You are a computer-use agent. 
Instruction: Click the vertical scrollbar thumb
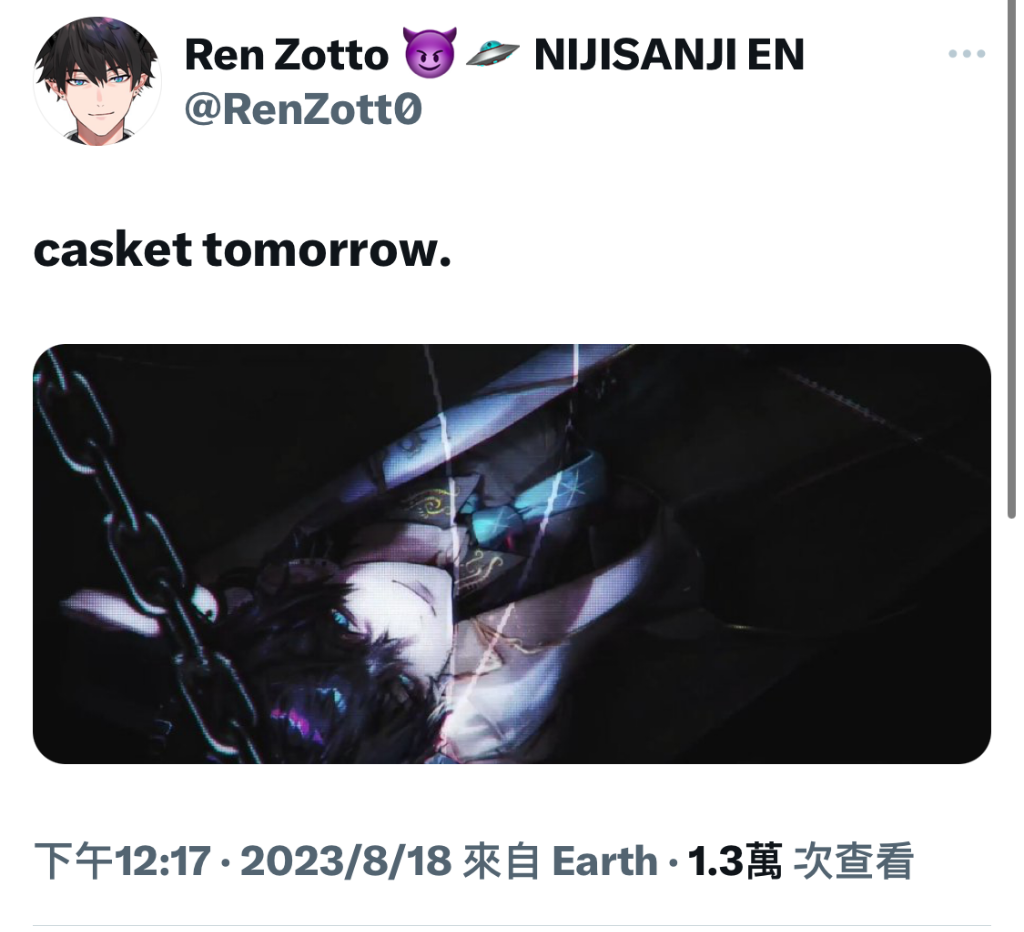pos(1012,261)
